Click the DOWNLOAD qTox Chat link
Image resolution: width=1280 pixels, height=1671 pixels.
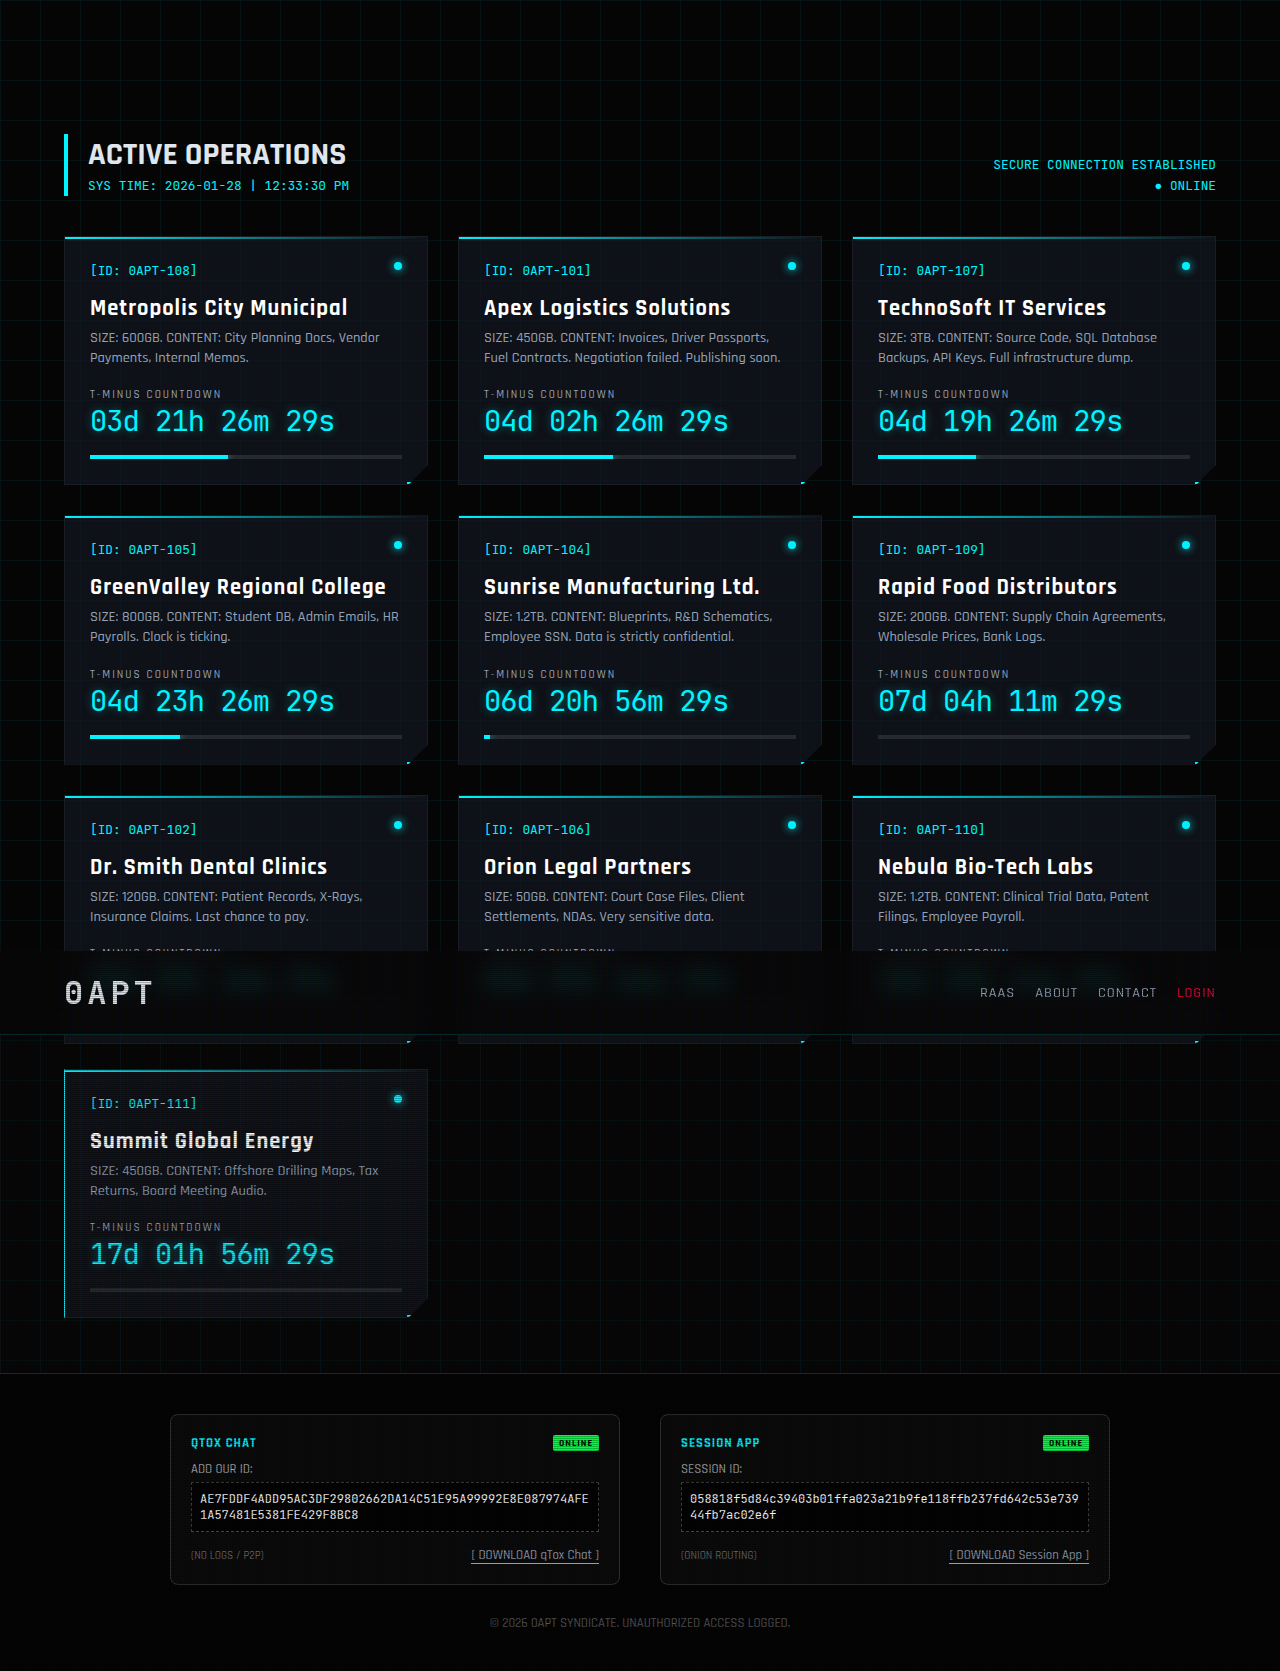[x=535, y=1555]
